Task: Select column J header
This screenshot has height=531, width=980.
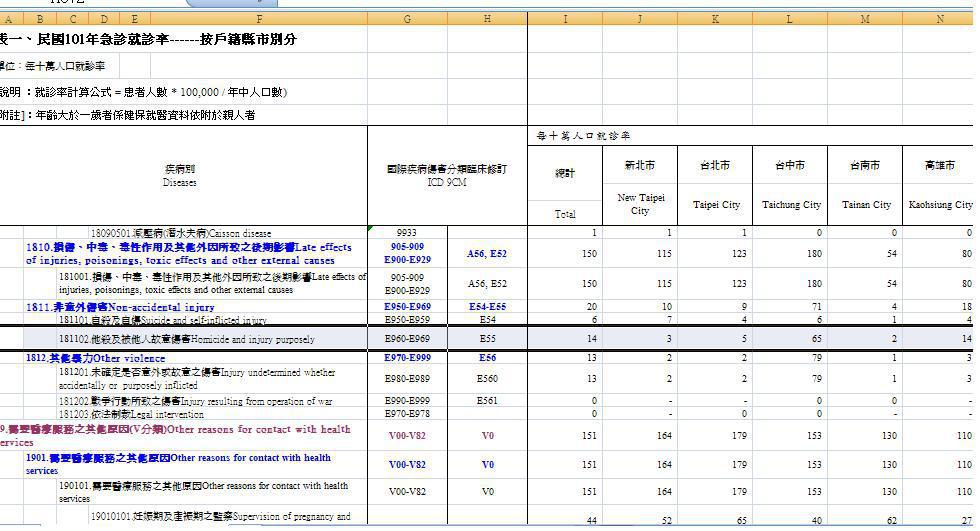Action: (x=640, y=19)
